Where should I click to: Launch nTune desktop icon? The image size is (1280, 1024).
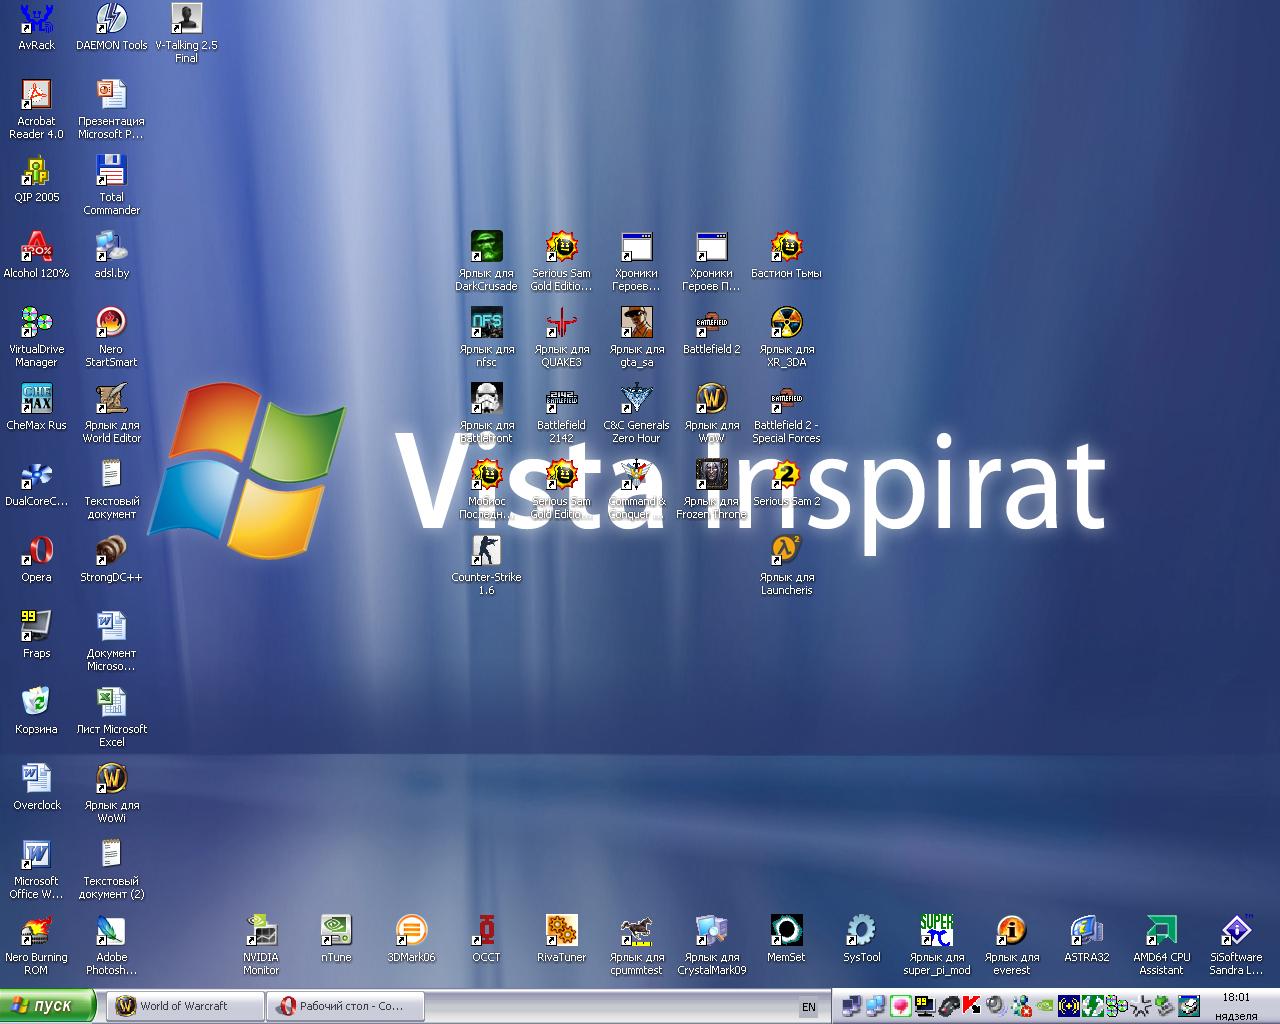[336, 930]
